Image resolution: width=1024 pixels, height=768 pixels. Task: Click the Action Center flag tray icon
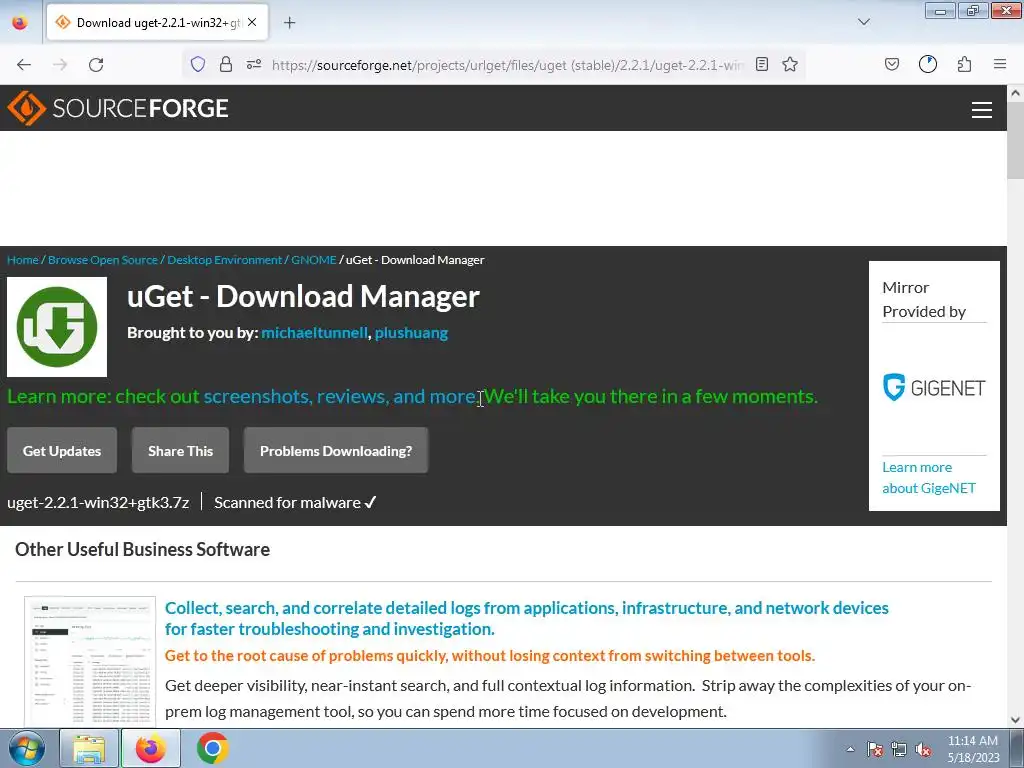(x=875, y=749)
